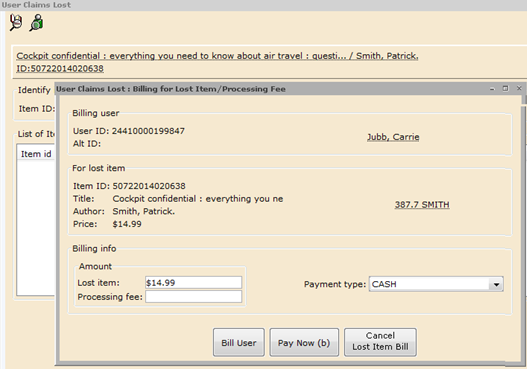This screenshot has width=527, height=369.
Task: Click the Processing fee input field
Action: coord(193,297)
